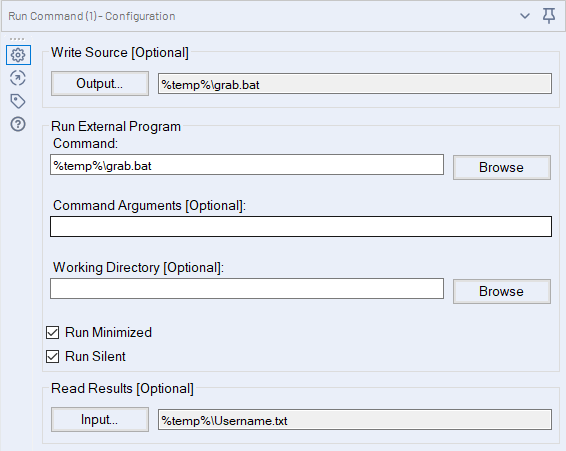Browse for the Working Directory
Screen dimensions: 566x451
[502, 291]
